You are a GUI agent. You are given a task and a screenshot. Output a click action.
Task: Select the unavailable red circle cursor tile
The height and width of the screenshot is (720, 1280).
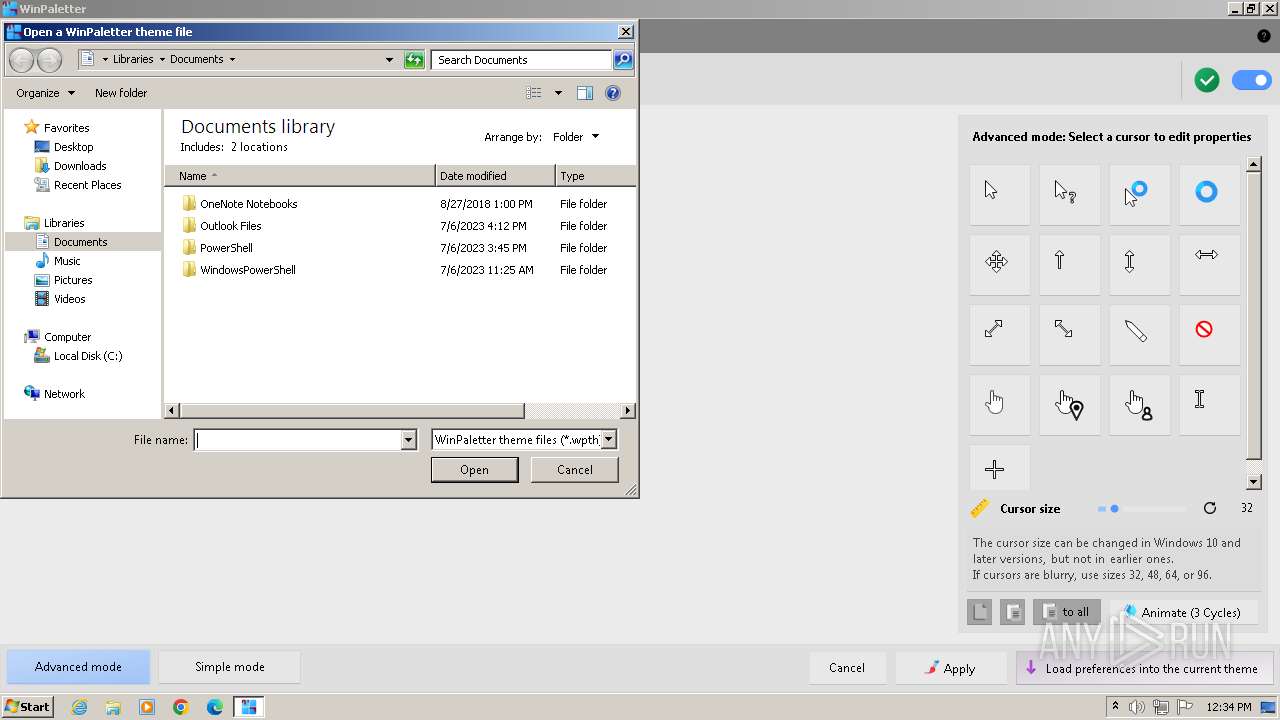(1209, 335)
